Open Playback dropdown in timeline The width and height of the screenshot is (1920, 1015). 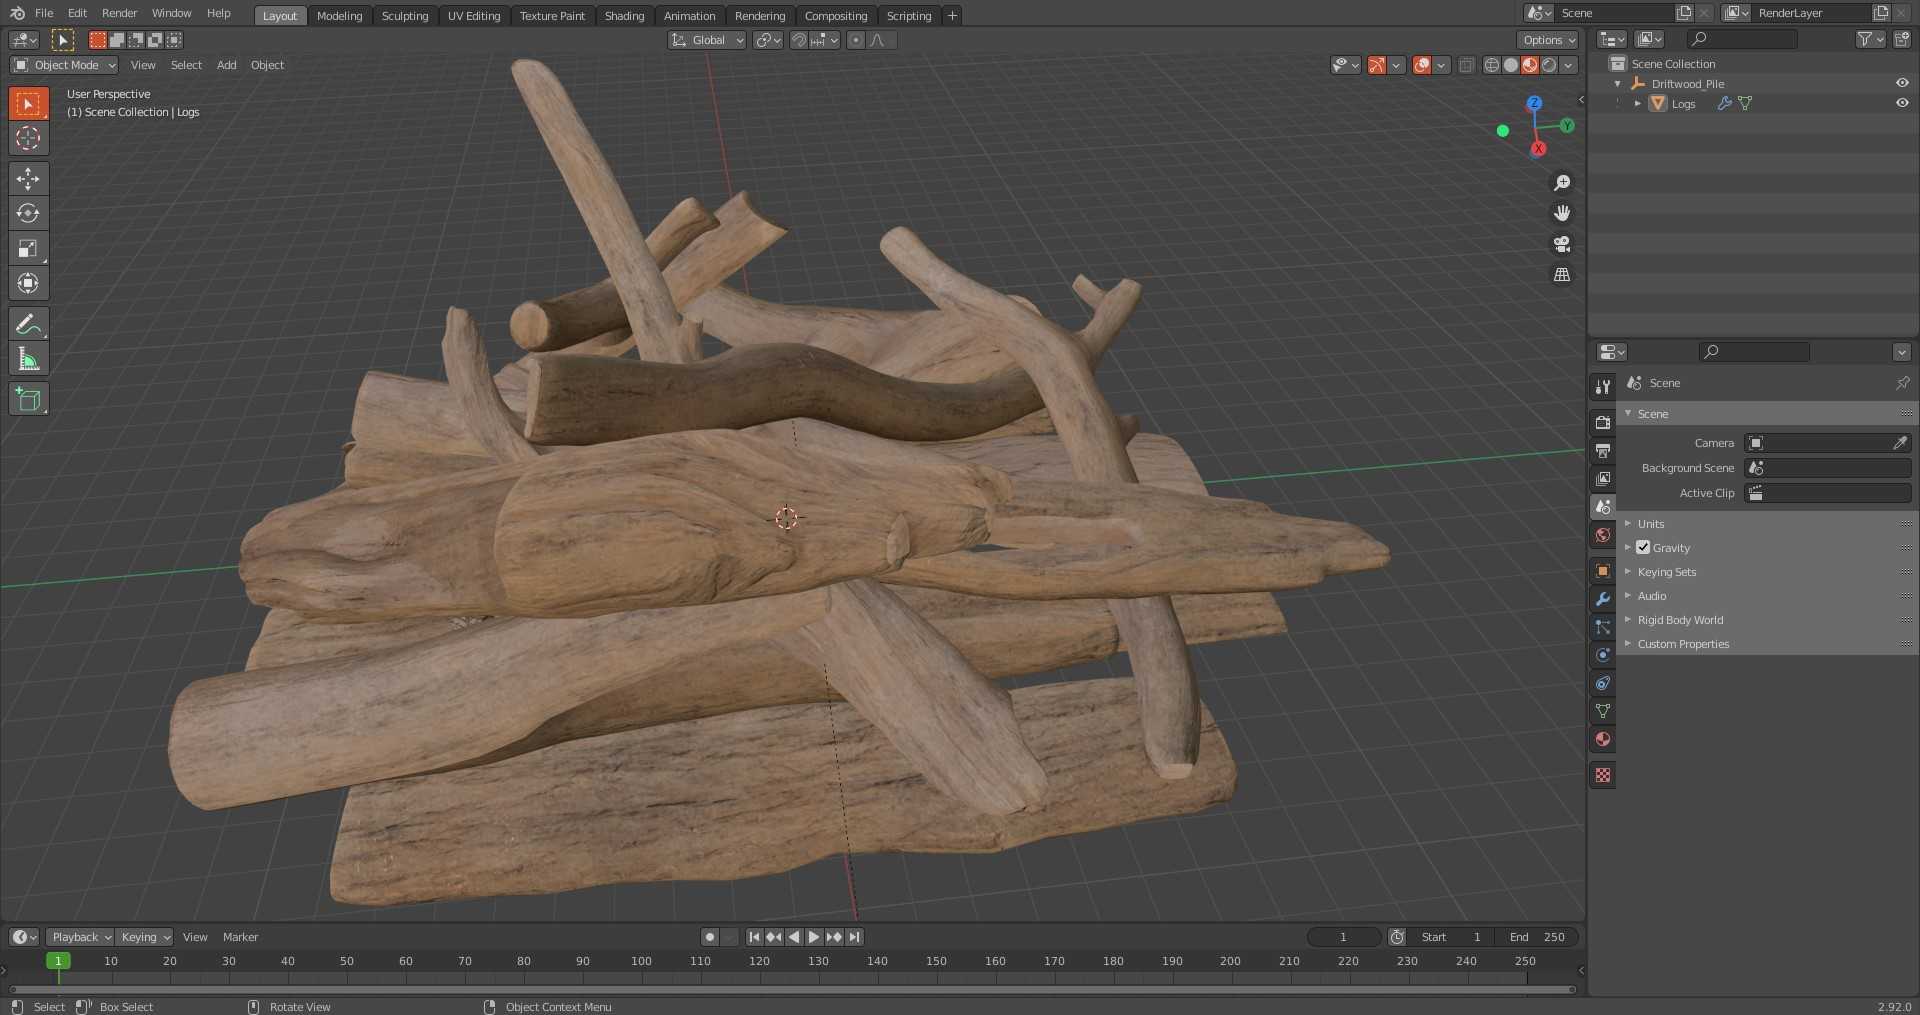click(x=80, y=937)
